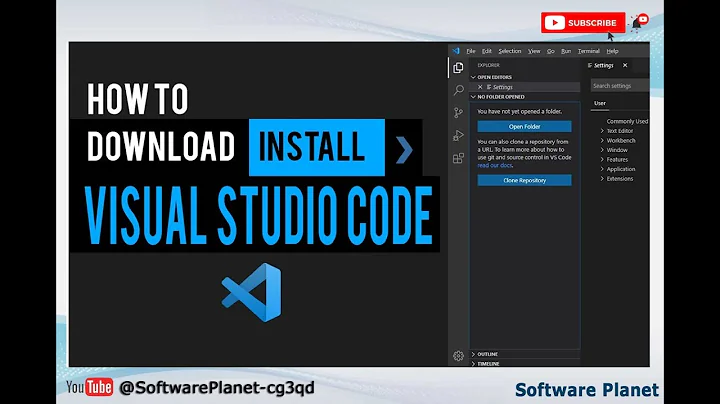Expand Window settings category

[x=617, y=150]
